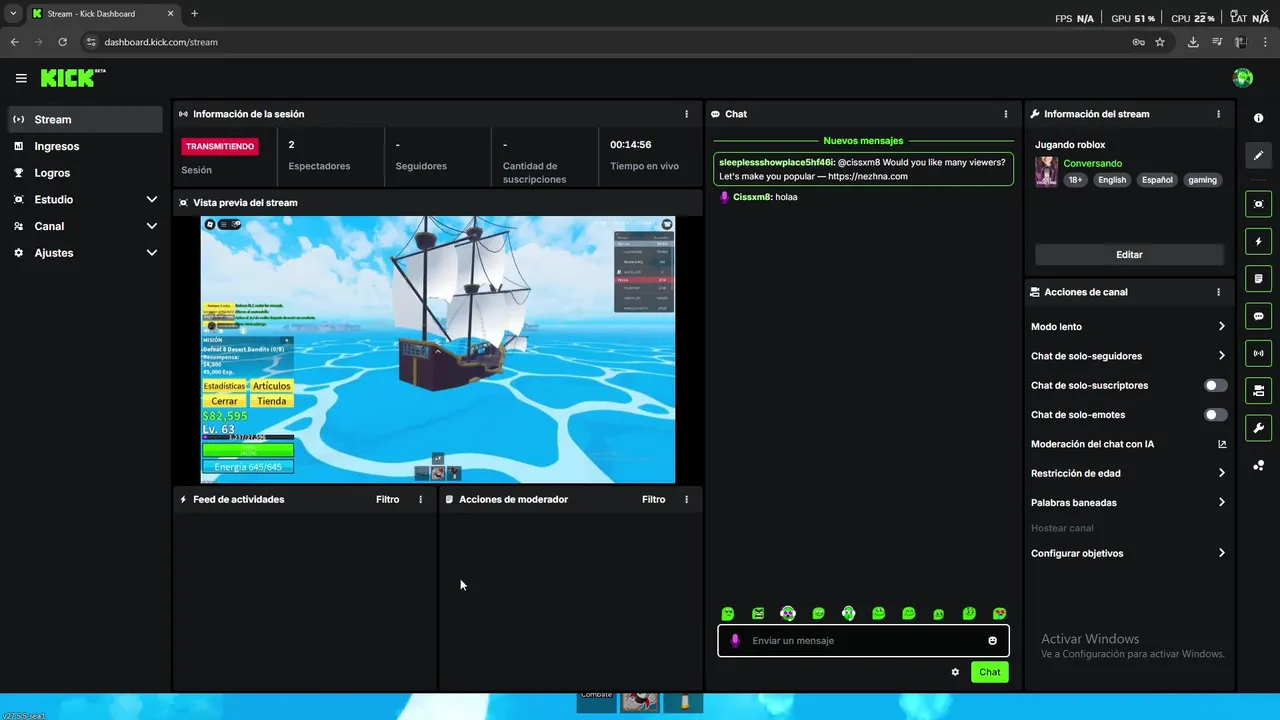This screenshot has height=720, width=1280.
Task: Open the profile avatar menu
Action: [1243, 78]
